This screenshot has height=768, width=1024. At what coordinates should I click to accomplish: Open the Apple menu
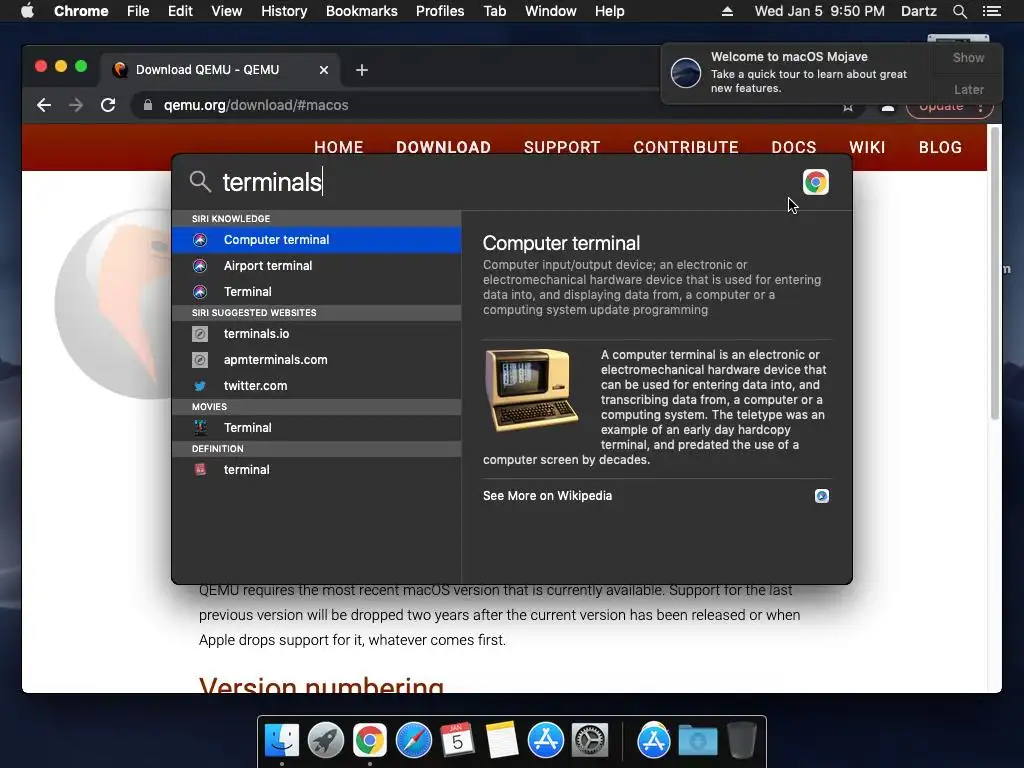pos(27,11)
